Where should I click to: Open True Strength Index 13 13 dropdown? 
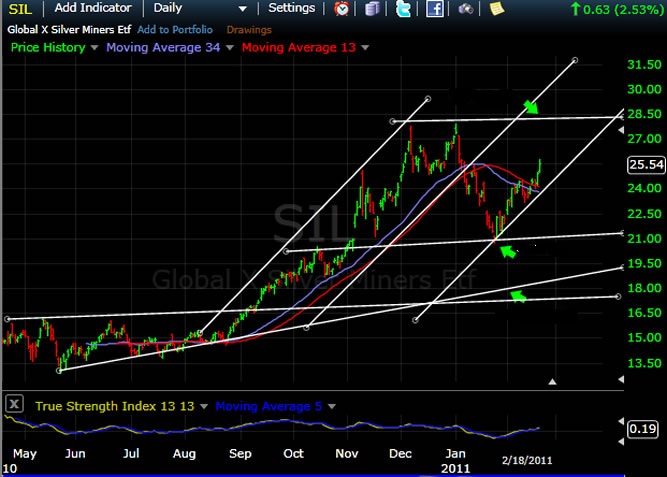(205, 406)
